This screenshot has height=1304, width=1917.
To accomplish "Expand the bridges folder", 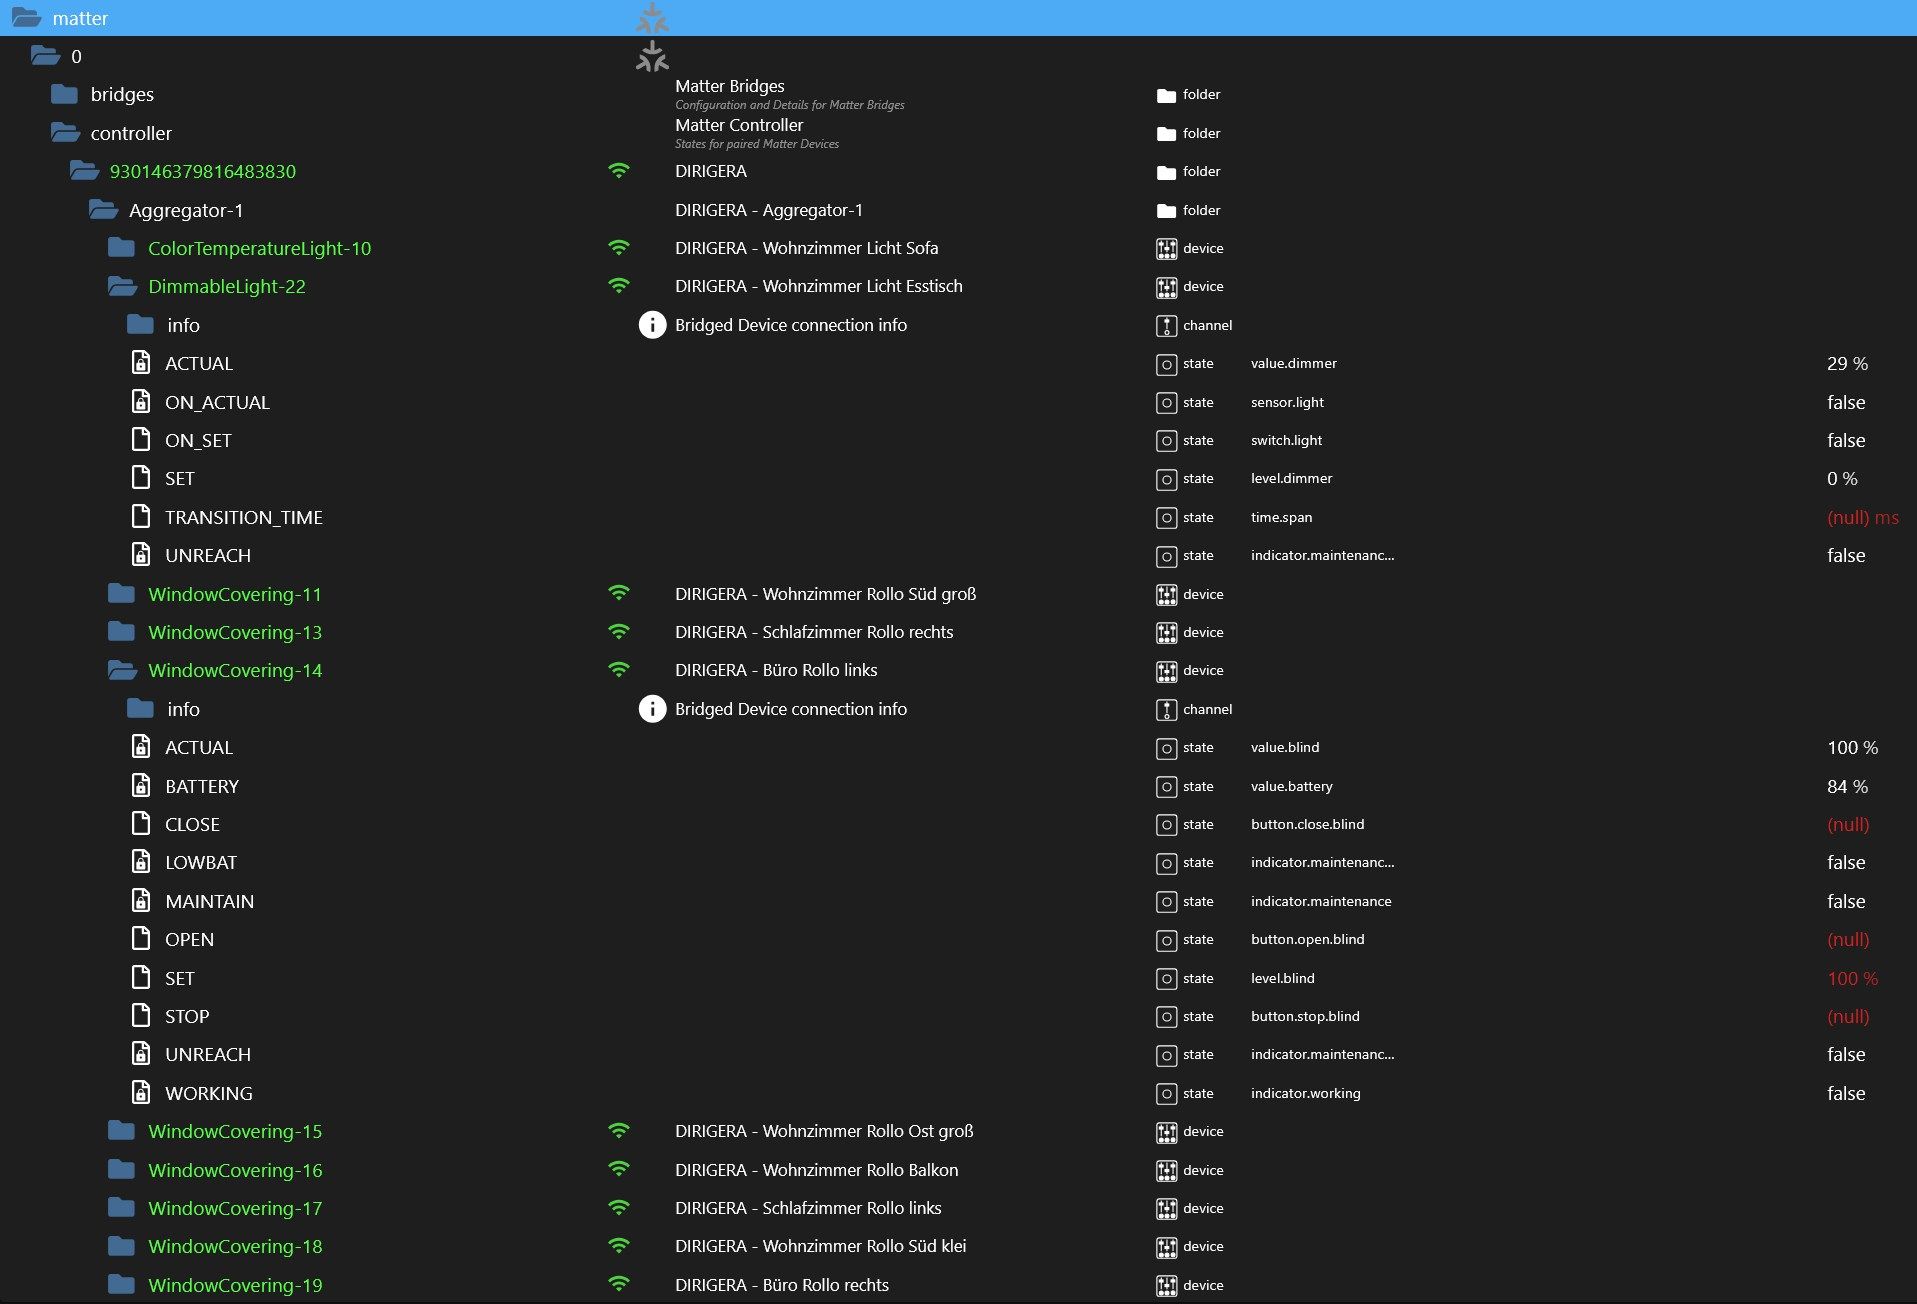I will (65, 95).
